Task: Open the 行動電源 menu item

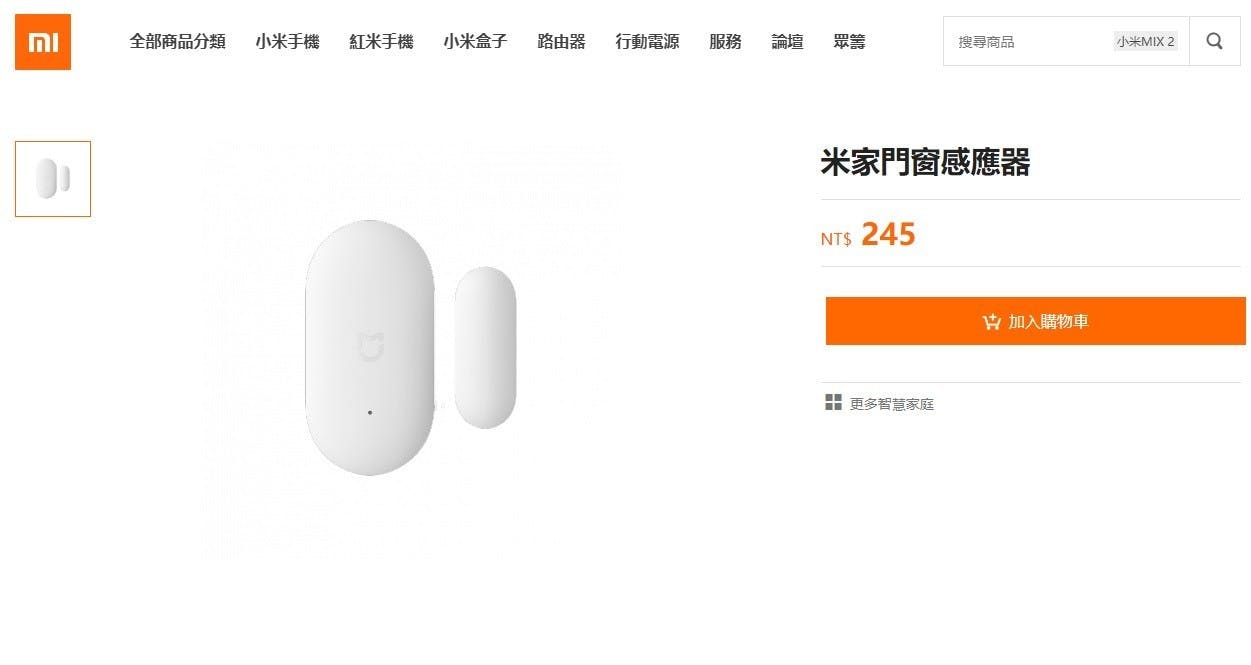Action: [x=647, y=42]
